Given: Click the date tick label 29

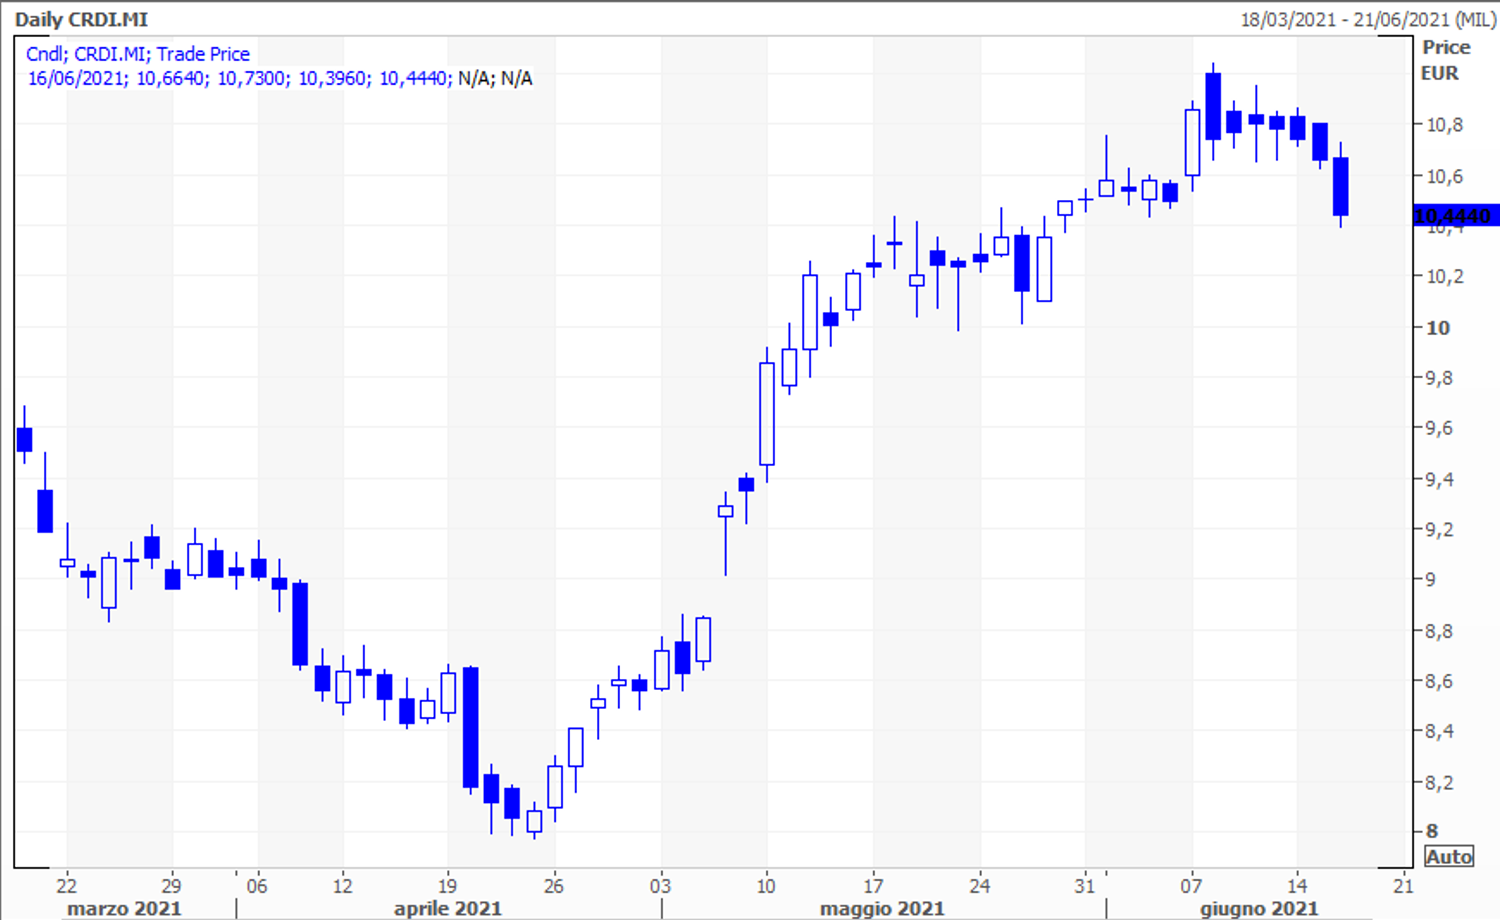Looking at the screenshot, I should click(171, 885).
